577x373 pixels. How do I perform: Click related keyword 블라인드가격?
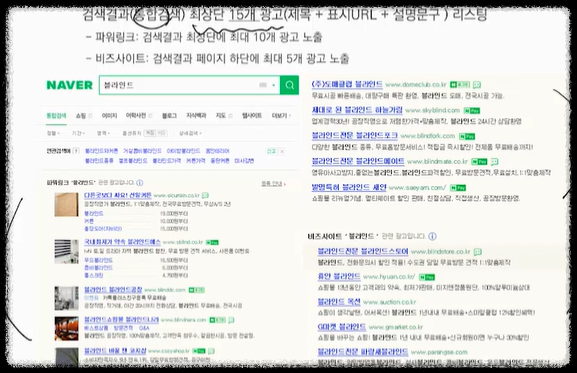[167, 161]
